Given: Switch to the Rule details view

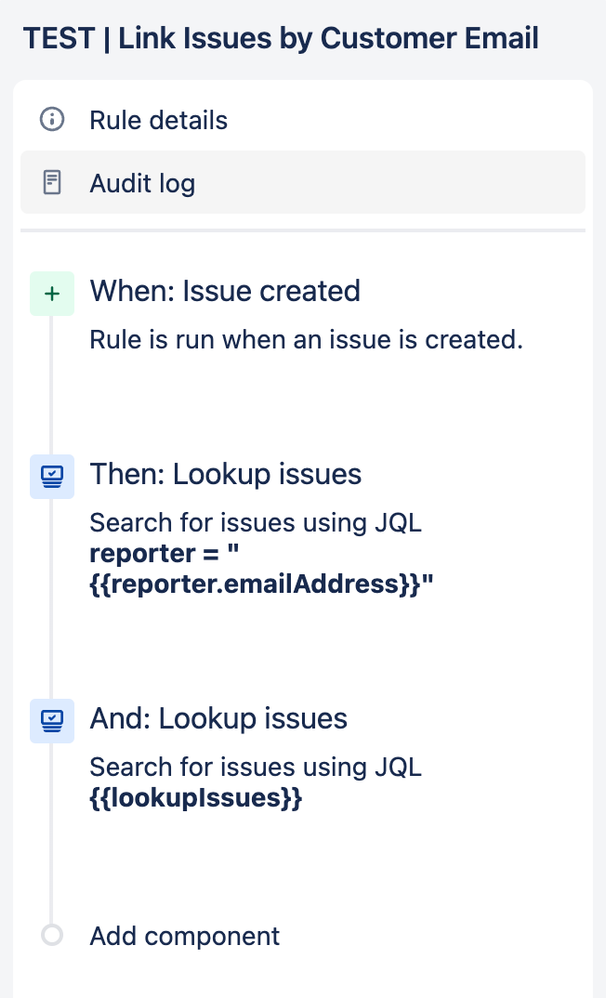Looking at the screenshot, I should (x=158, y=120).
